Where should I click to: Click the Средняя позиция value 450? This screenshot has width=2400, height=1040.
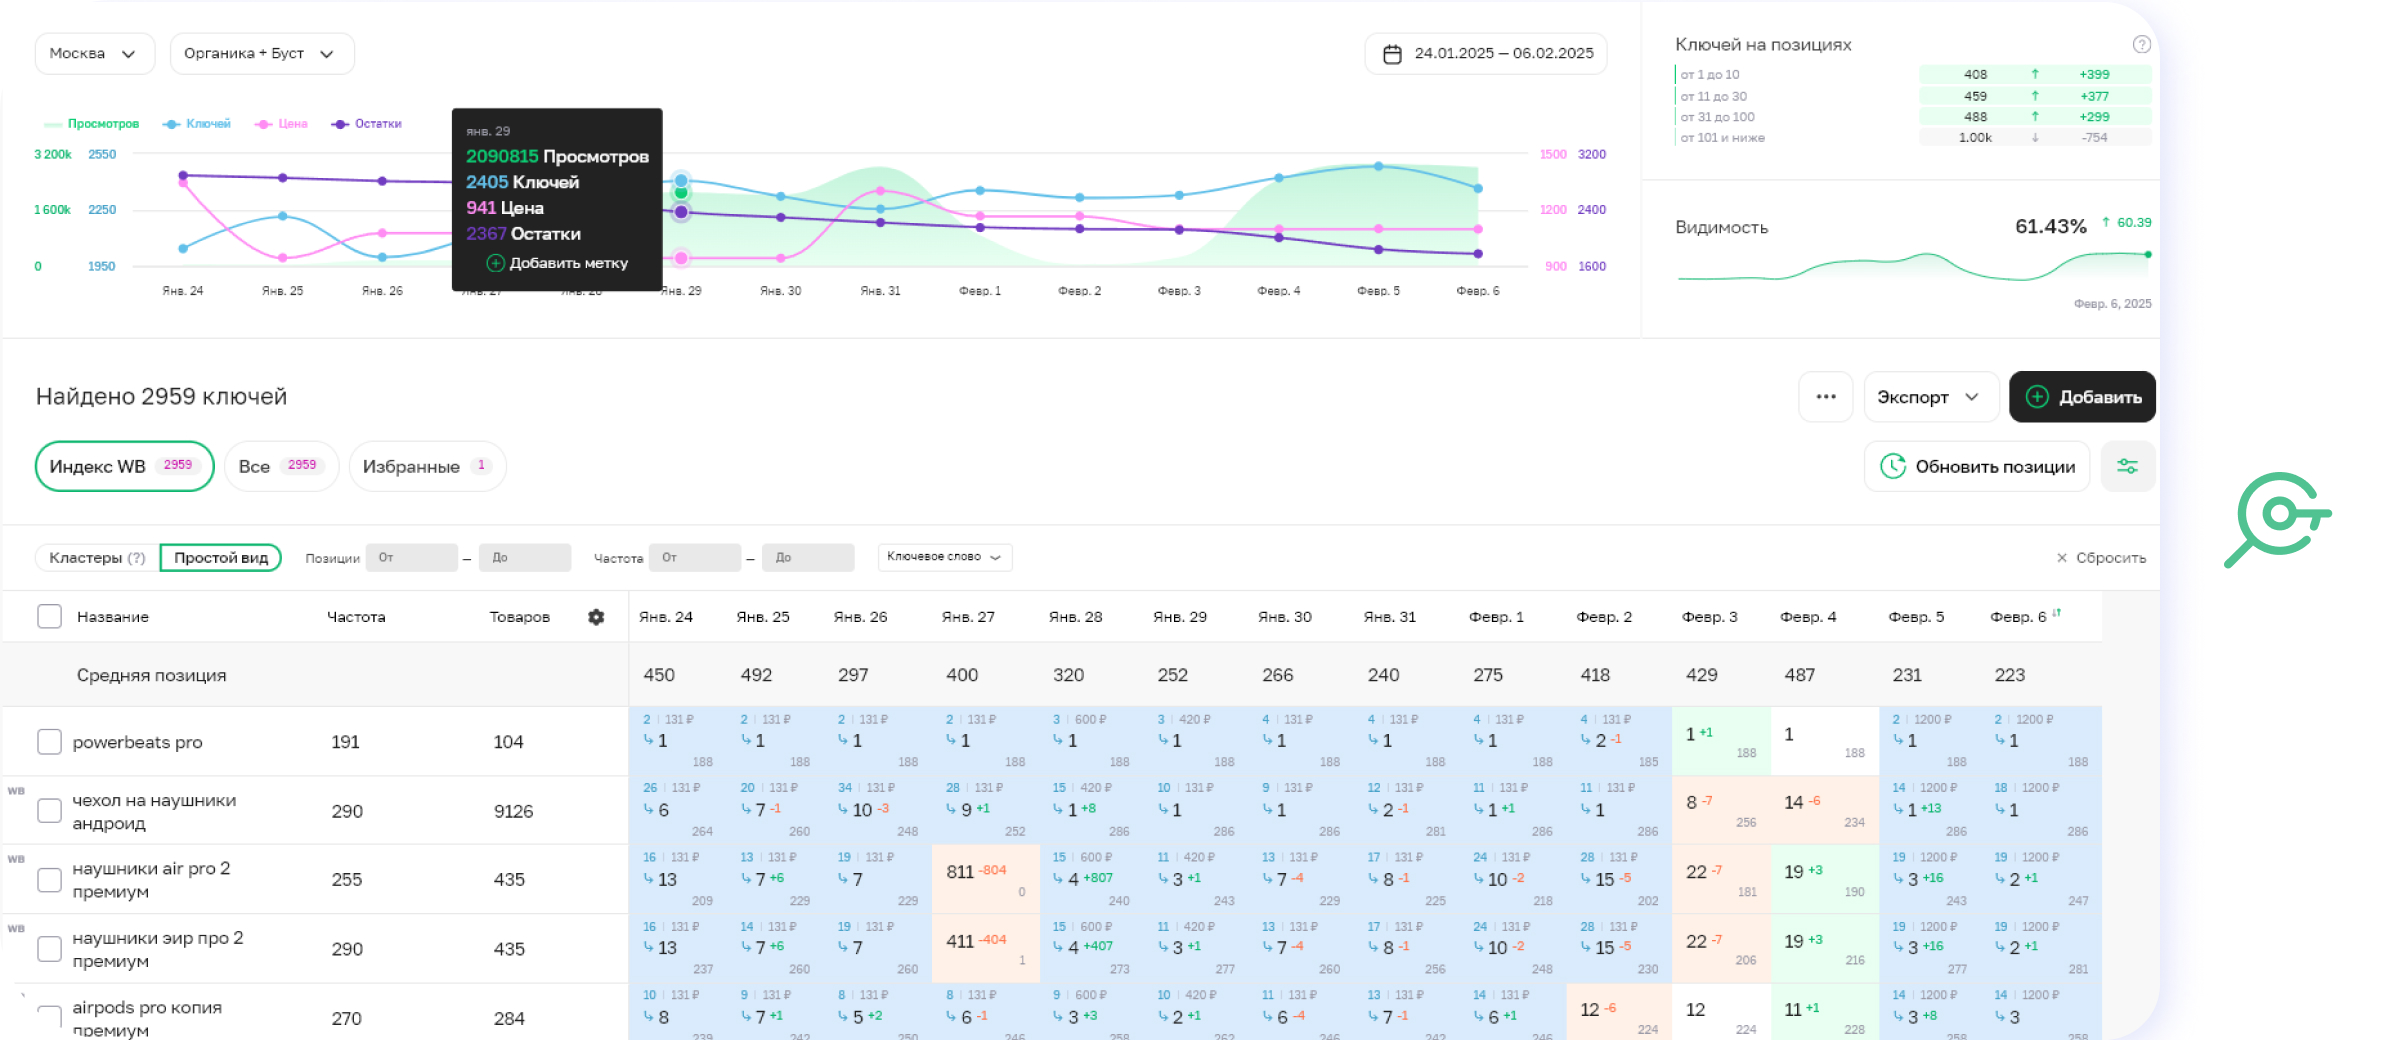[659, 675]
